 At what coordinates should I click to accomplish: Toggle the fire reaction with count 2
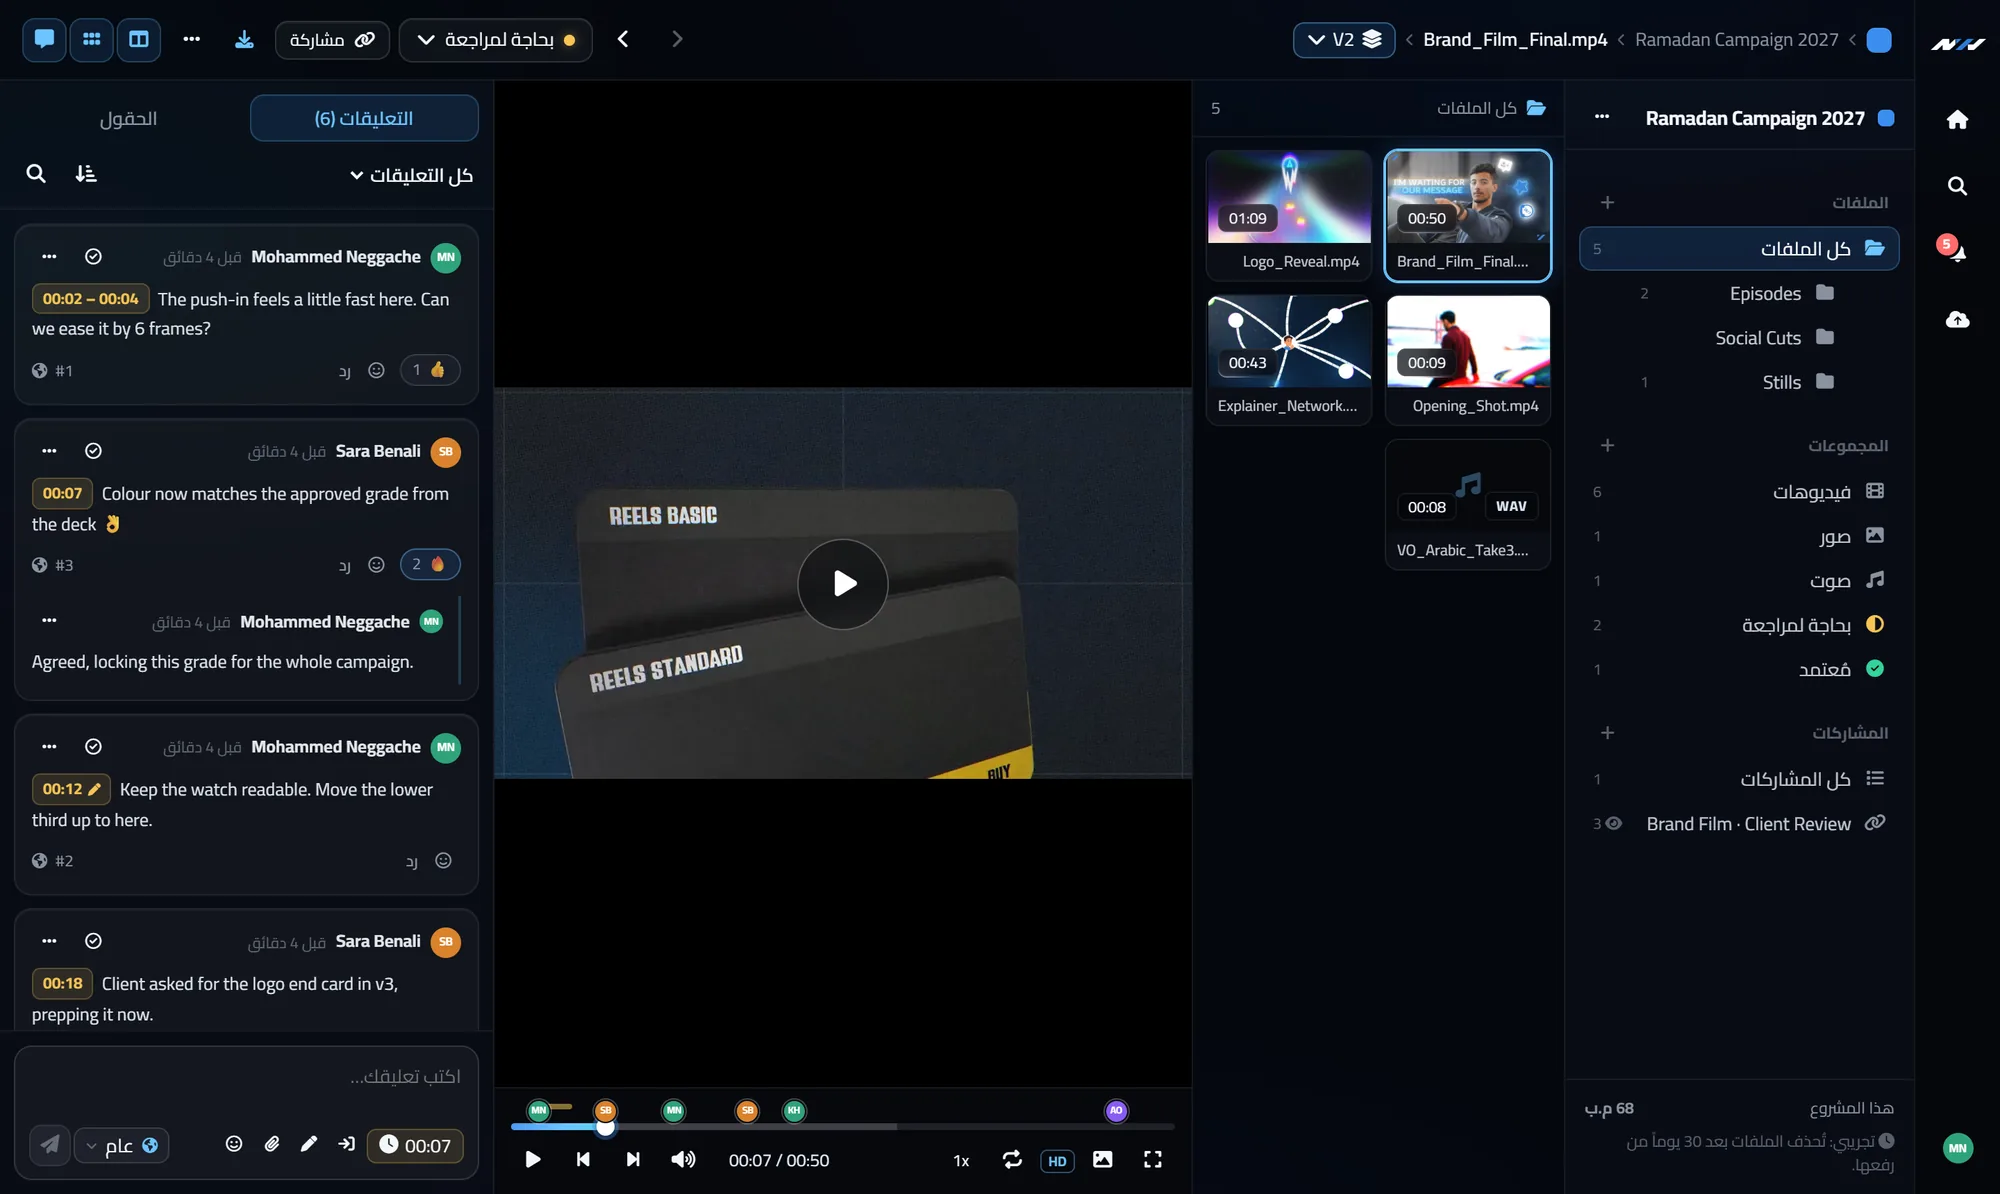pos(429,564)
